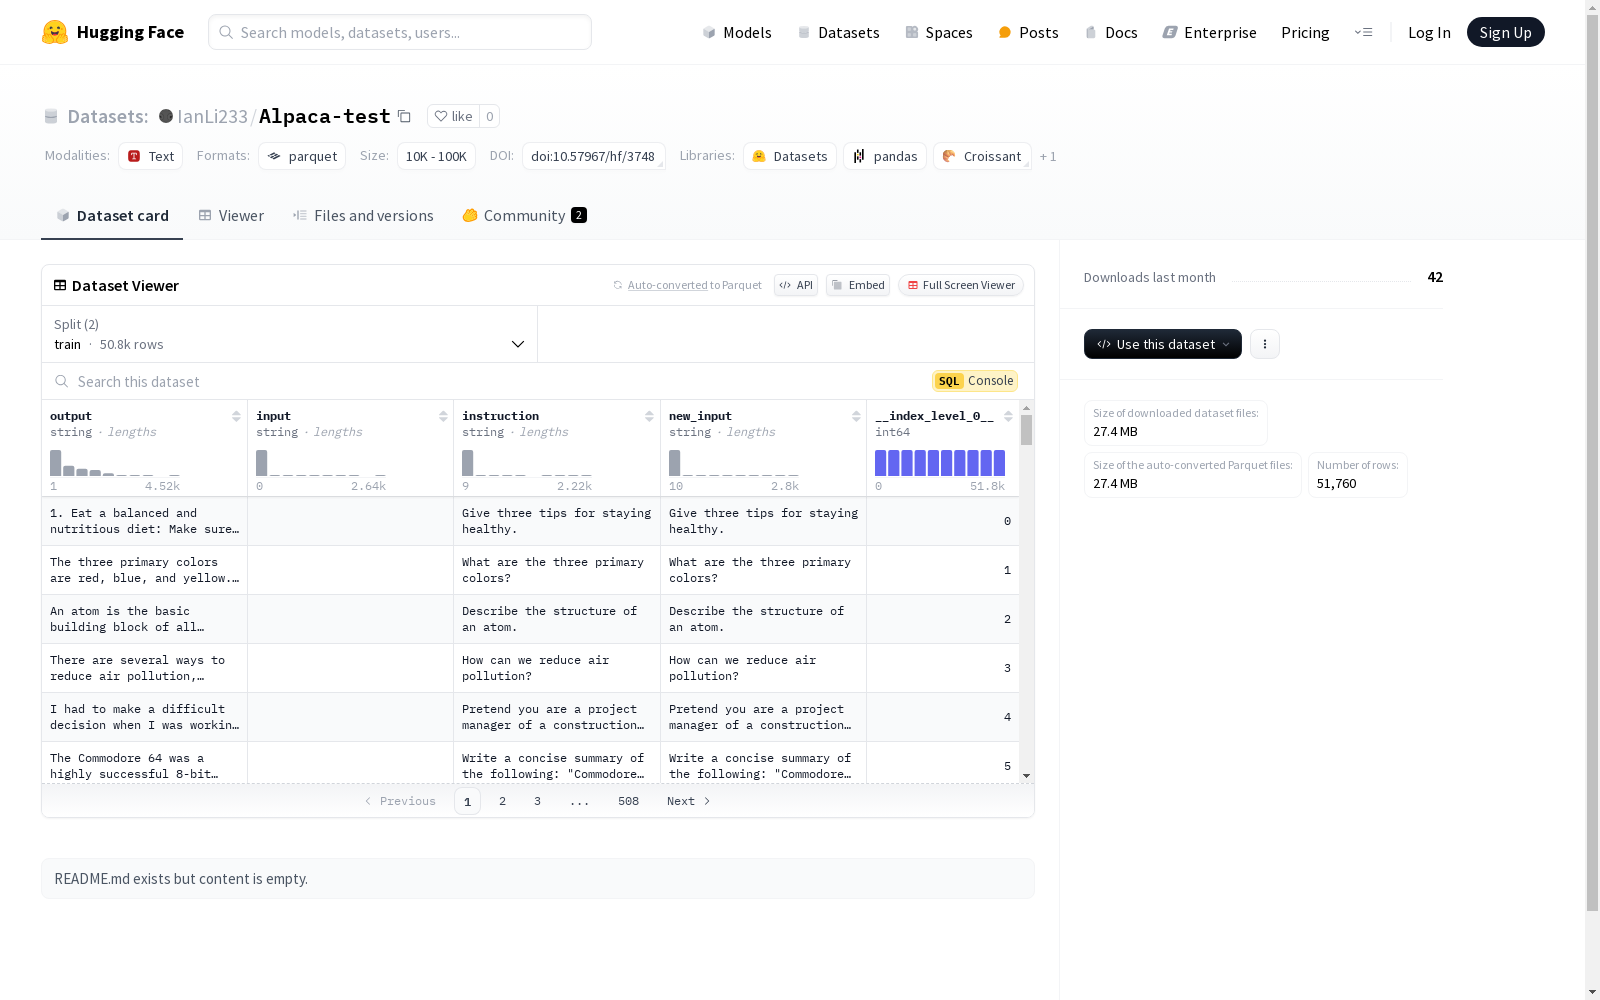This screenshot has width=1600, height=1000.
Task: Click the parquet format tag
Action: 302,156
